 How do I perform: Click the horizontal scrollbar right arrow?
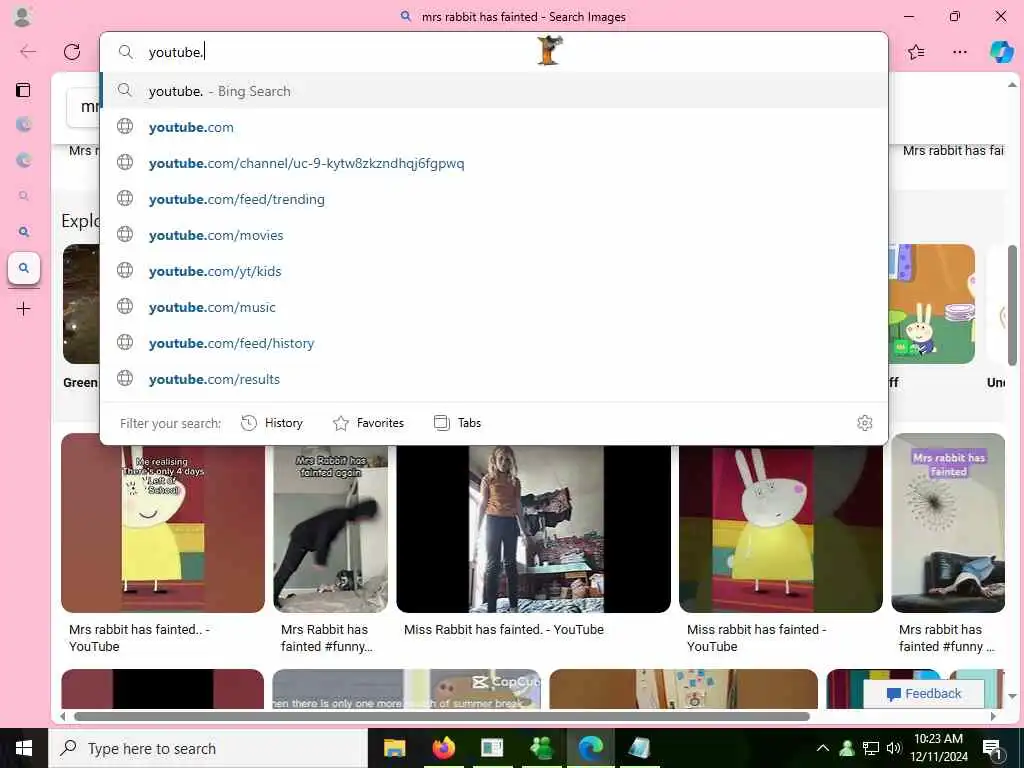click(993, 716)
